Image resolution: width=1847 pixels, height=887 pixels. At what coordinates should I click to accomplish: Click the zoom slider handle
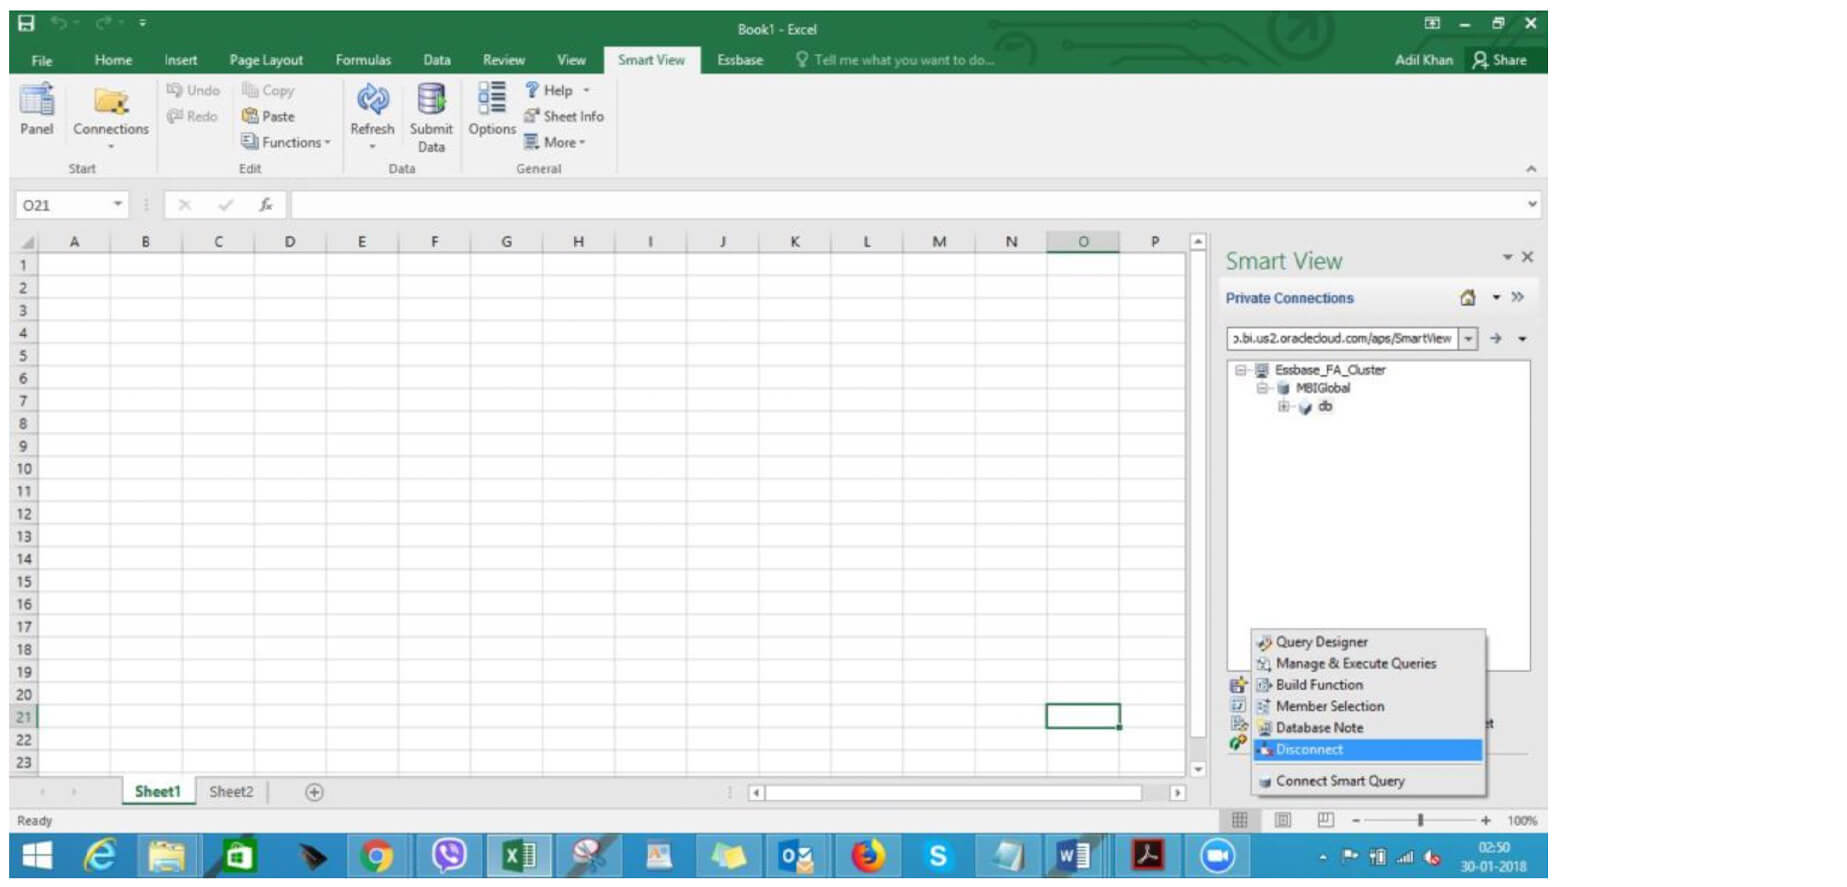(x=1420, y=820)
